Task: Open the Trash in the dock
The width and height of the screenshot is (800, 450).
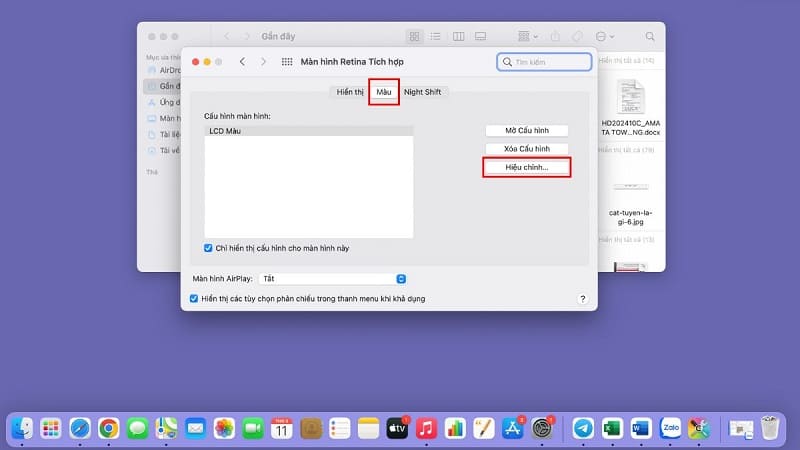Action: (x=770, y=428)
